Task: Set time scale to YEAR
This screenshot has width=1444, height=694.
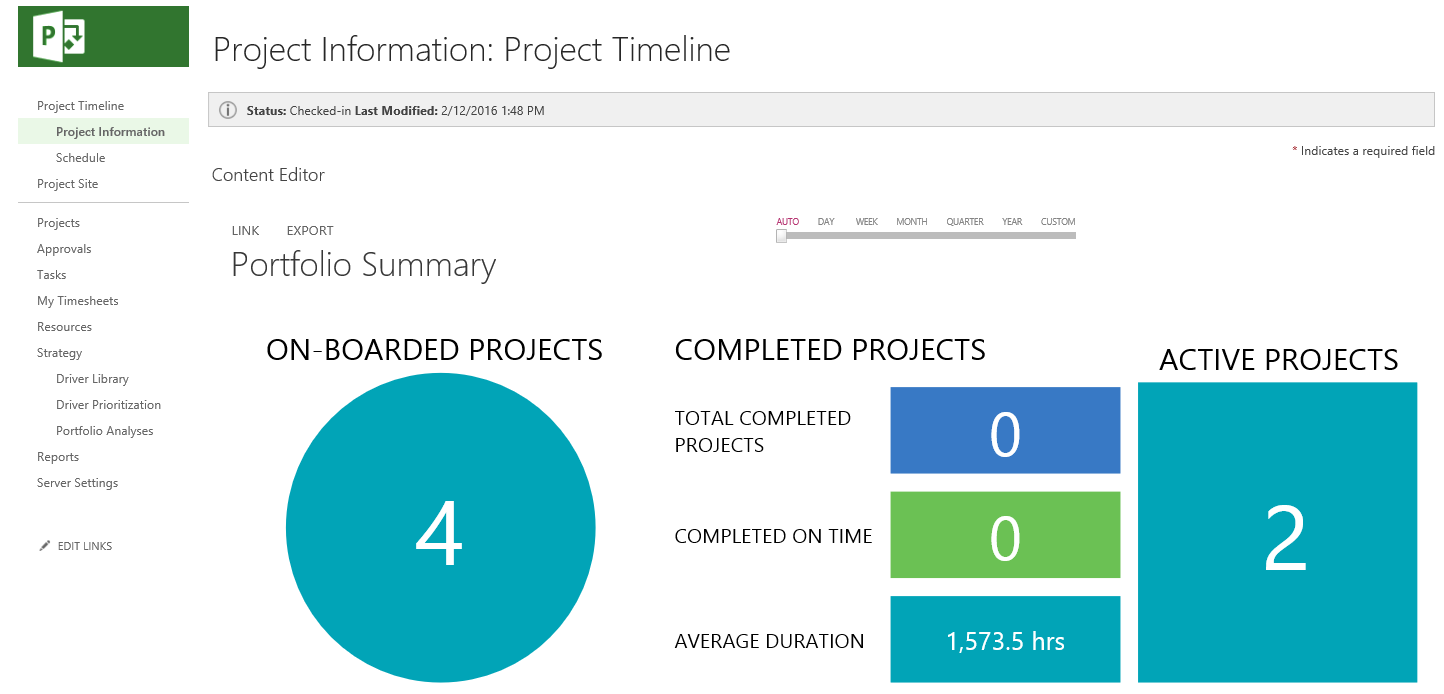Action: click(1012, 222)
